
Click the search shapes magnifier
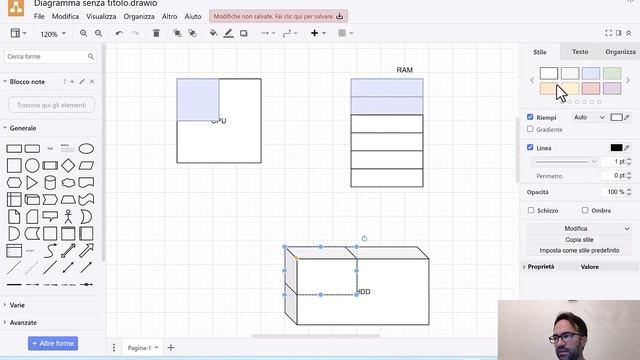[91, 56]
